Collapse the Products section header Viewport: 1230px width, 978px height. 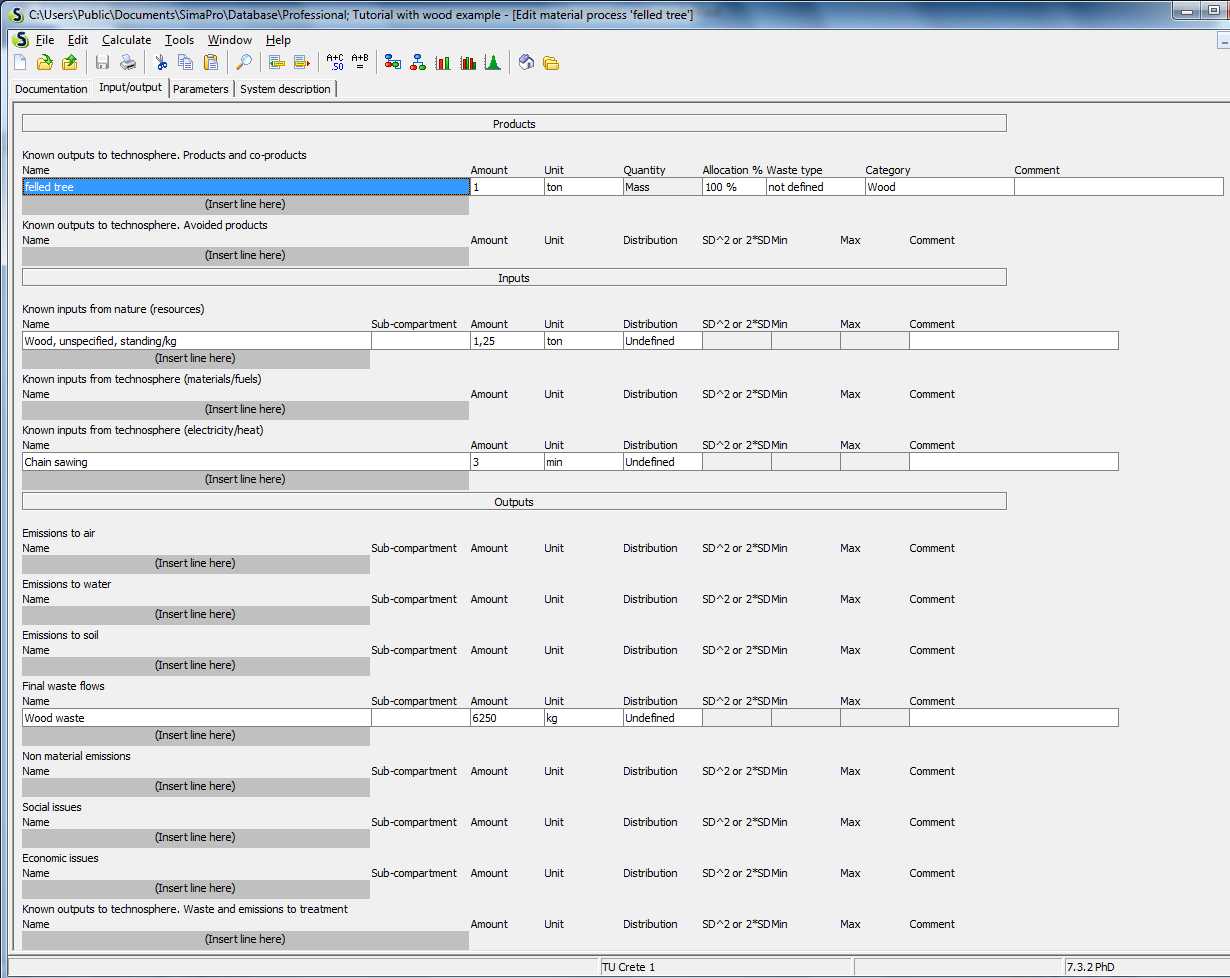pyautogui.click(x=514, y=124)
